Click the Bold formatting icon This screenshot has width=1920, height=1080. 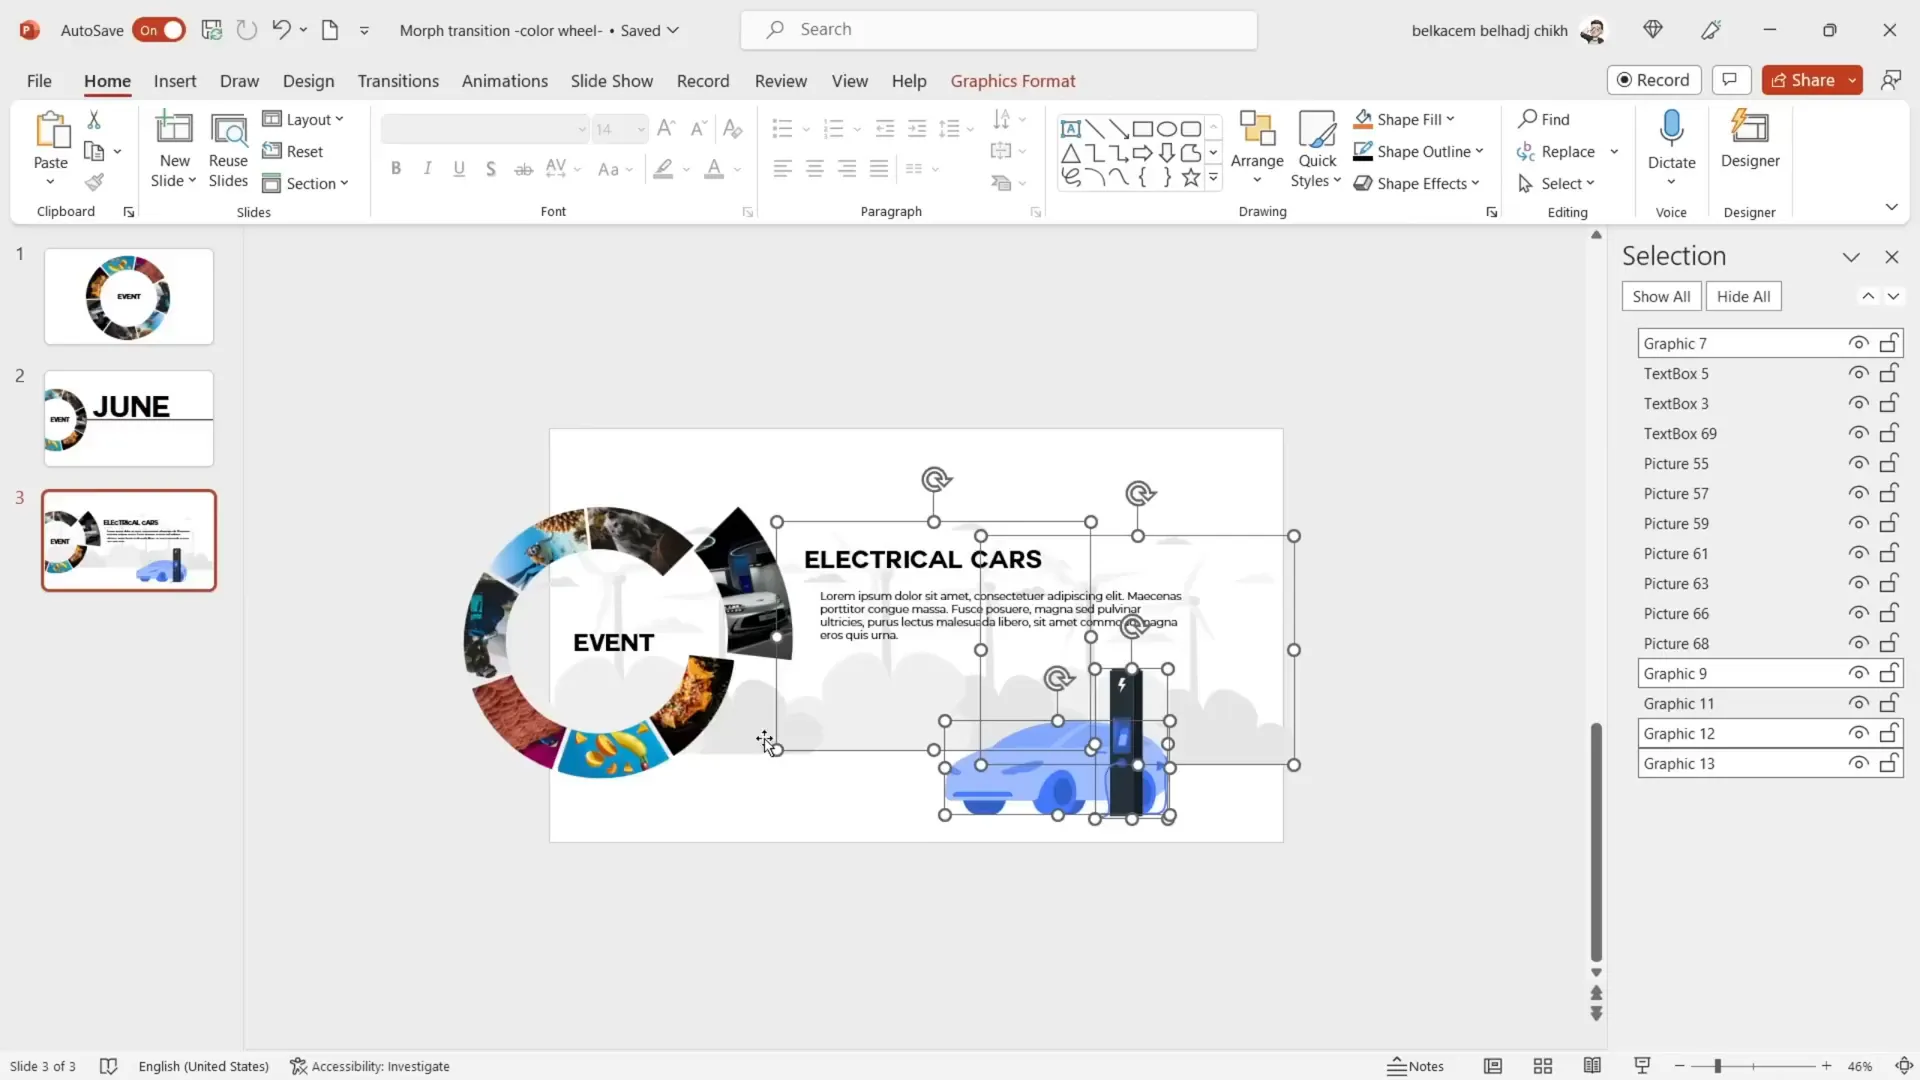tap(396, 169)
